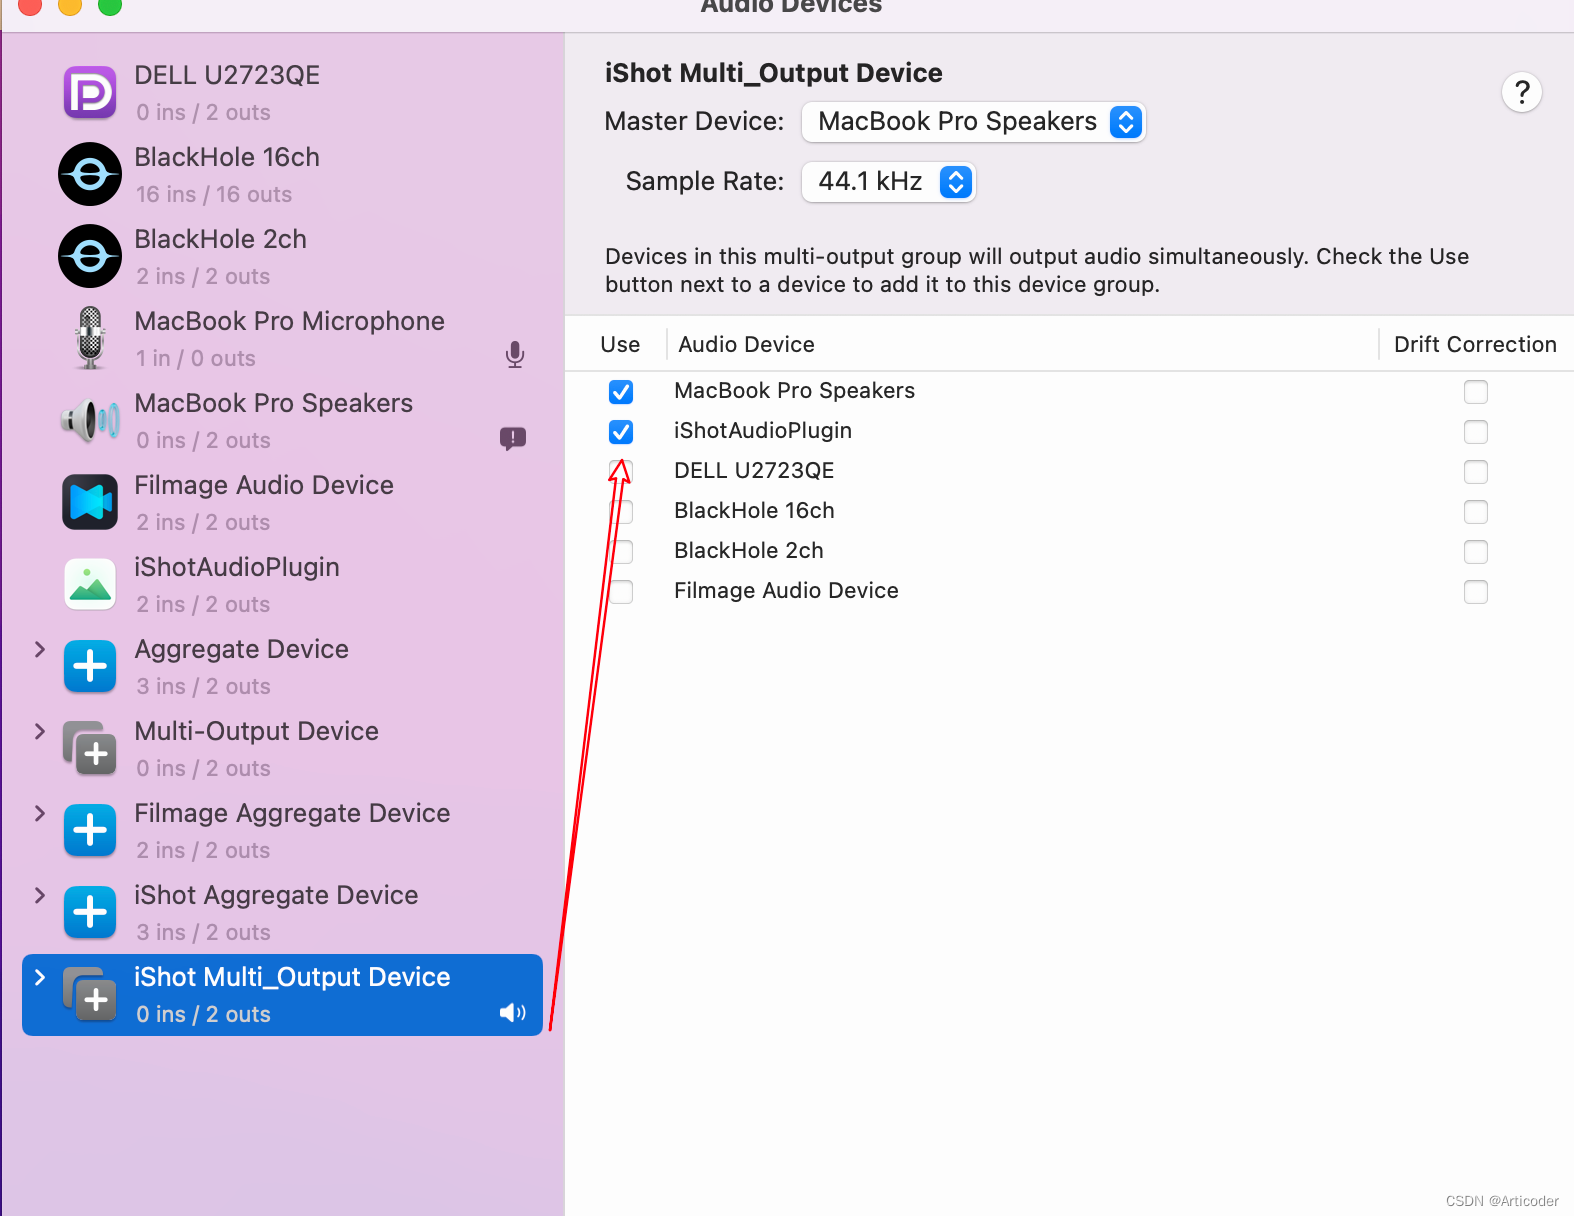Click the MacBook Pro Microphone icon
This screenshot has width=1574, height=1216.
point(90,338)
